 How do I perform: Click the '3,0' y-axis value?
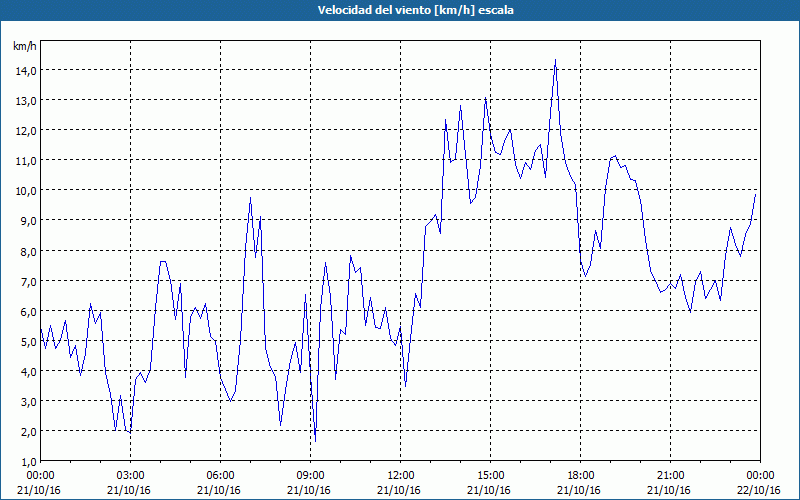(28, 402)
